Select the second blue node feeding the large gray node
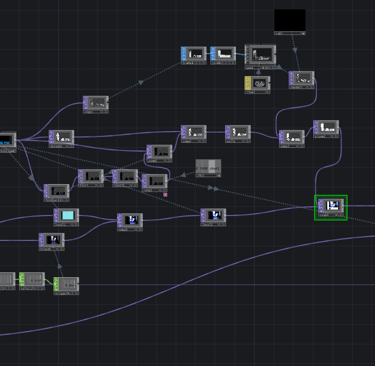 [223, 55]
